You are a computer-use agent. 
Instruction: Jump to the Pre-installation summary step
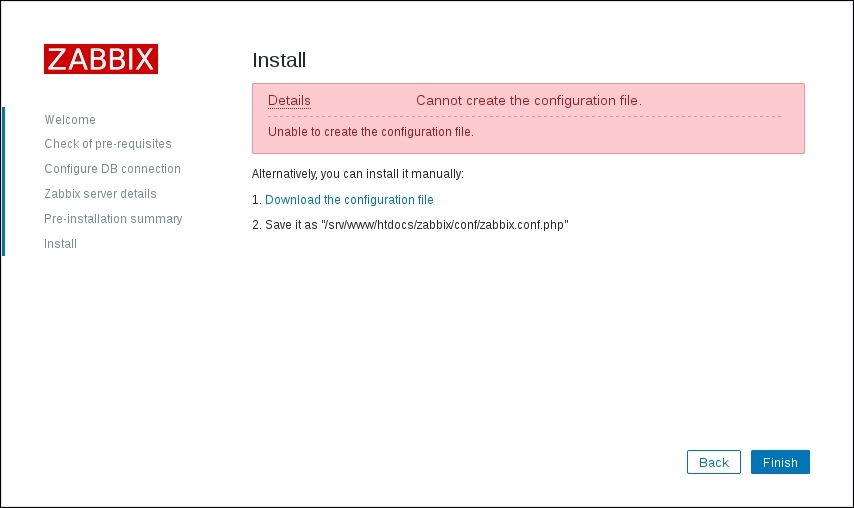(x=113, y=219)
